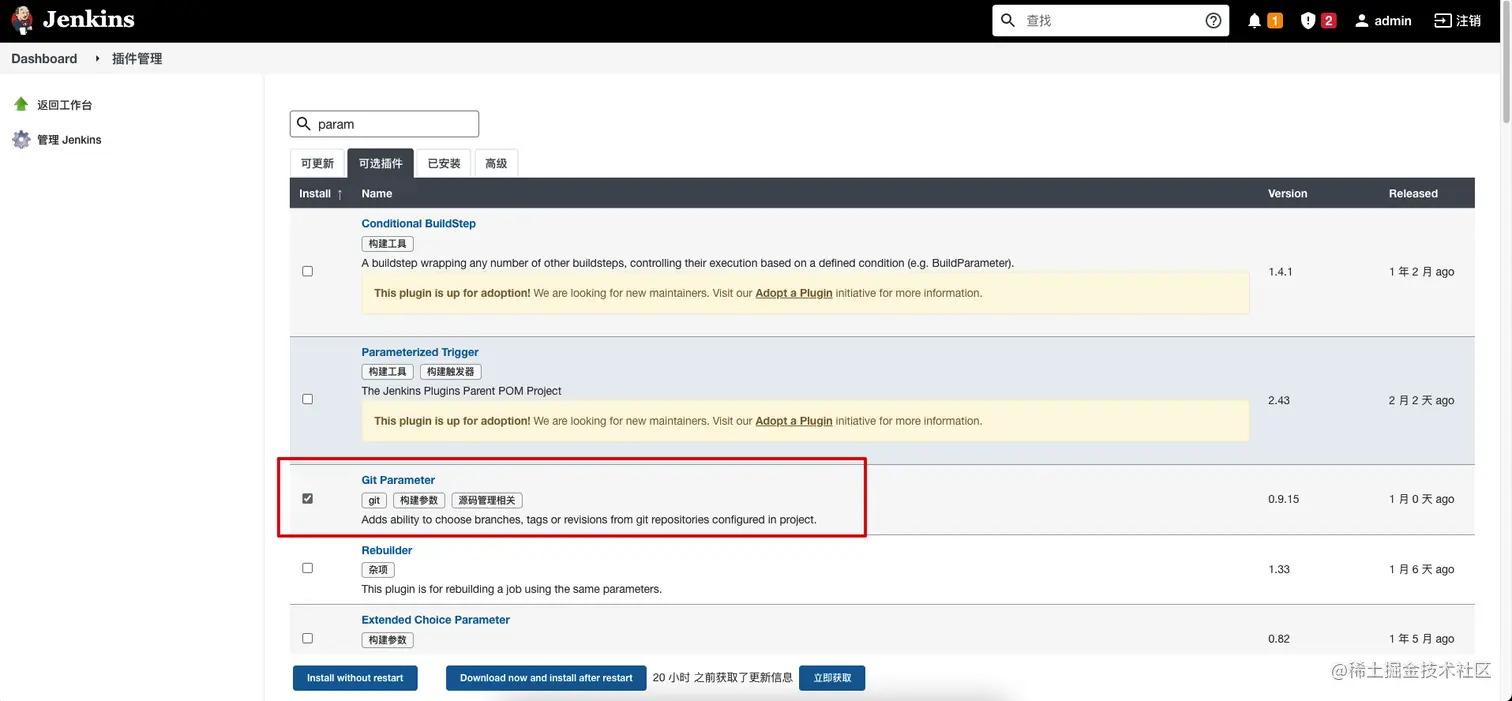Click the 构建参数 tag under Git Parameter
The width and height of the screenshot is (1512, 701).
coord(419,500)
